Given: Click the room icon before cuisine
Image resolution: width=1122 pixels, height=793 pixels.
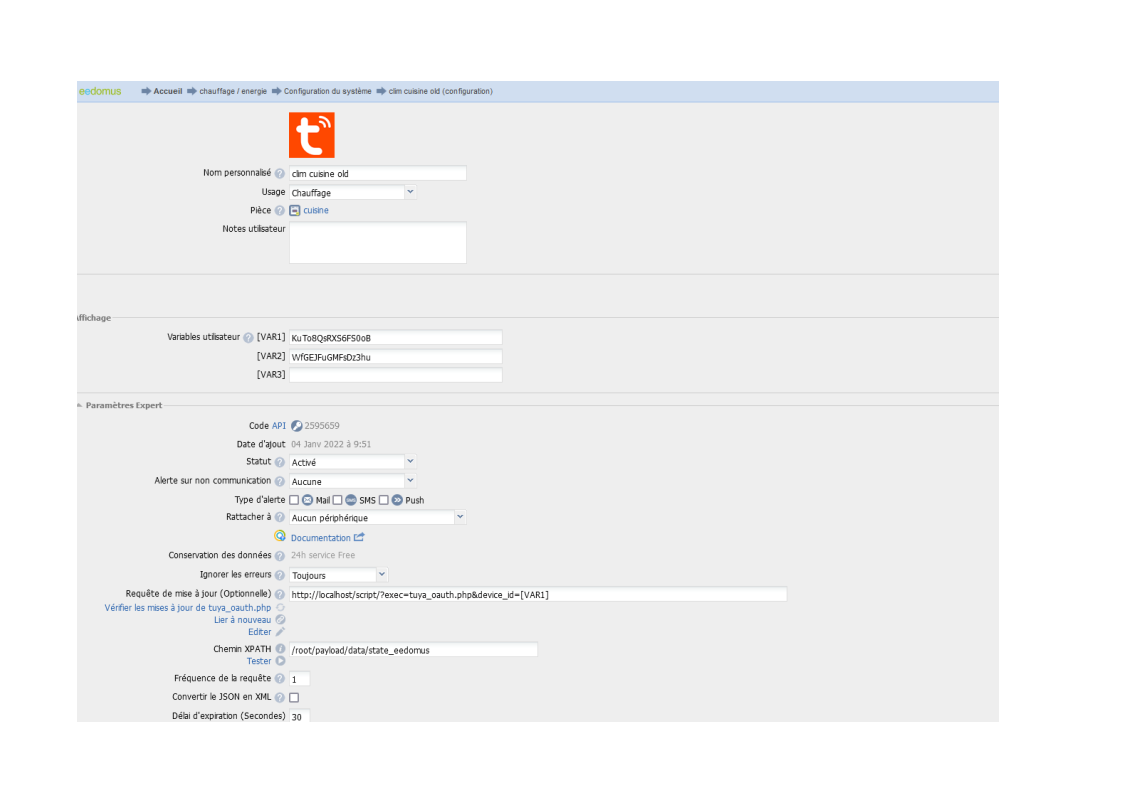Looking at the screenshot, I should 295,210.
